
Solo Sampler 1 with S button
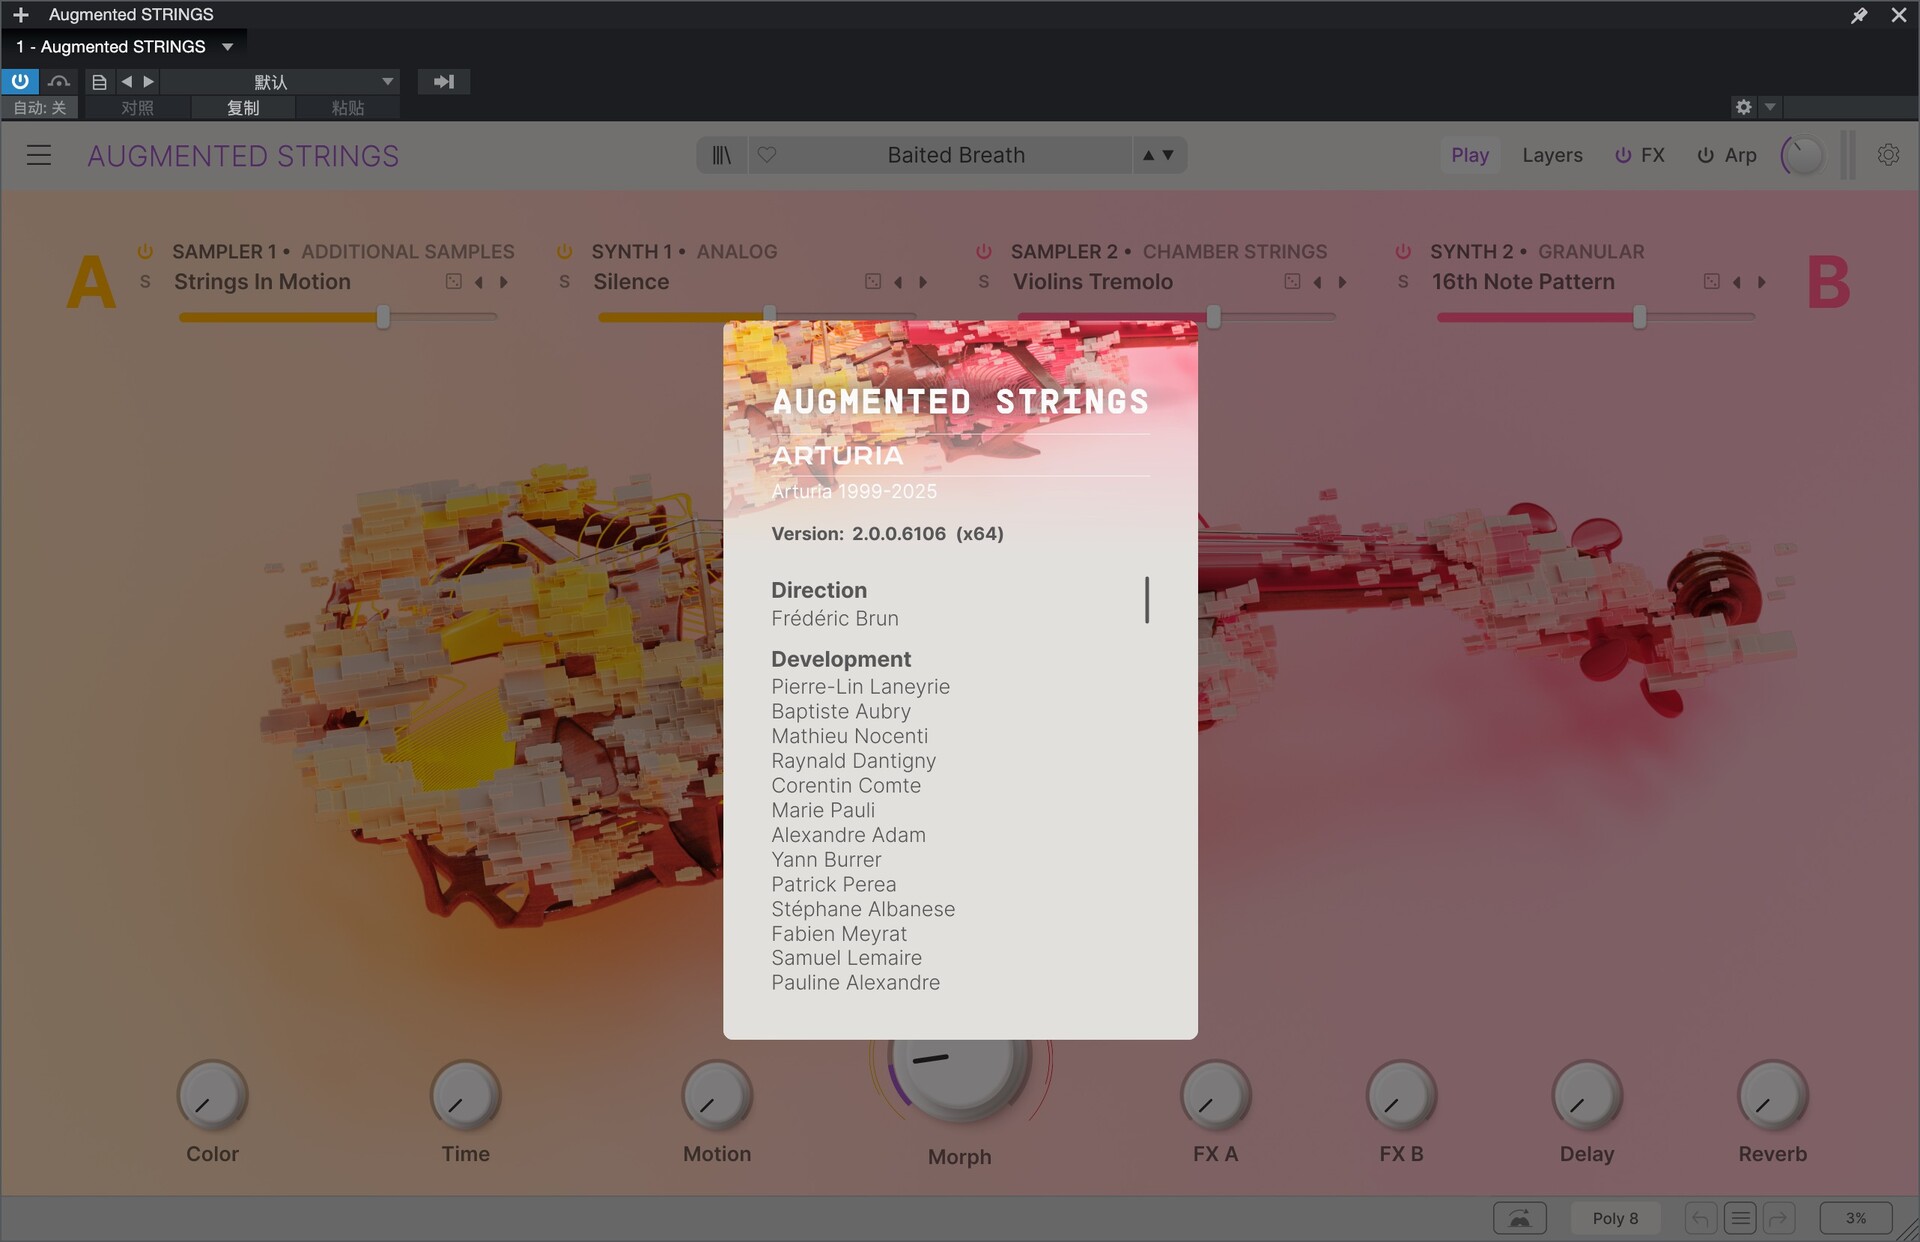coord(145,282)
